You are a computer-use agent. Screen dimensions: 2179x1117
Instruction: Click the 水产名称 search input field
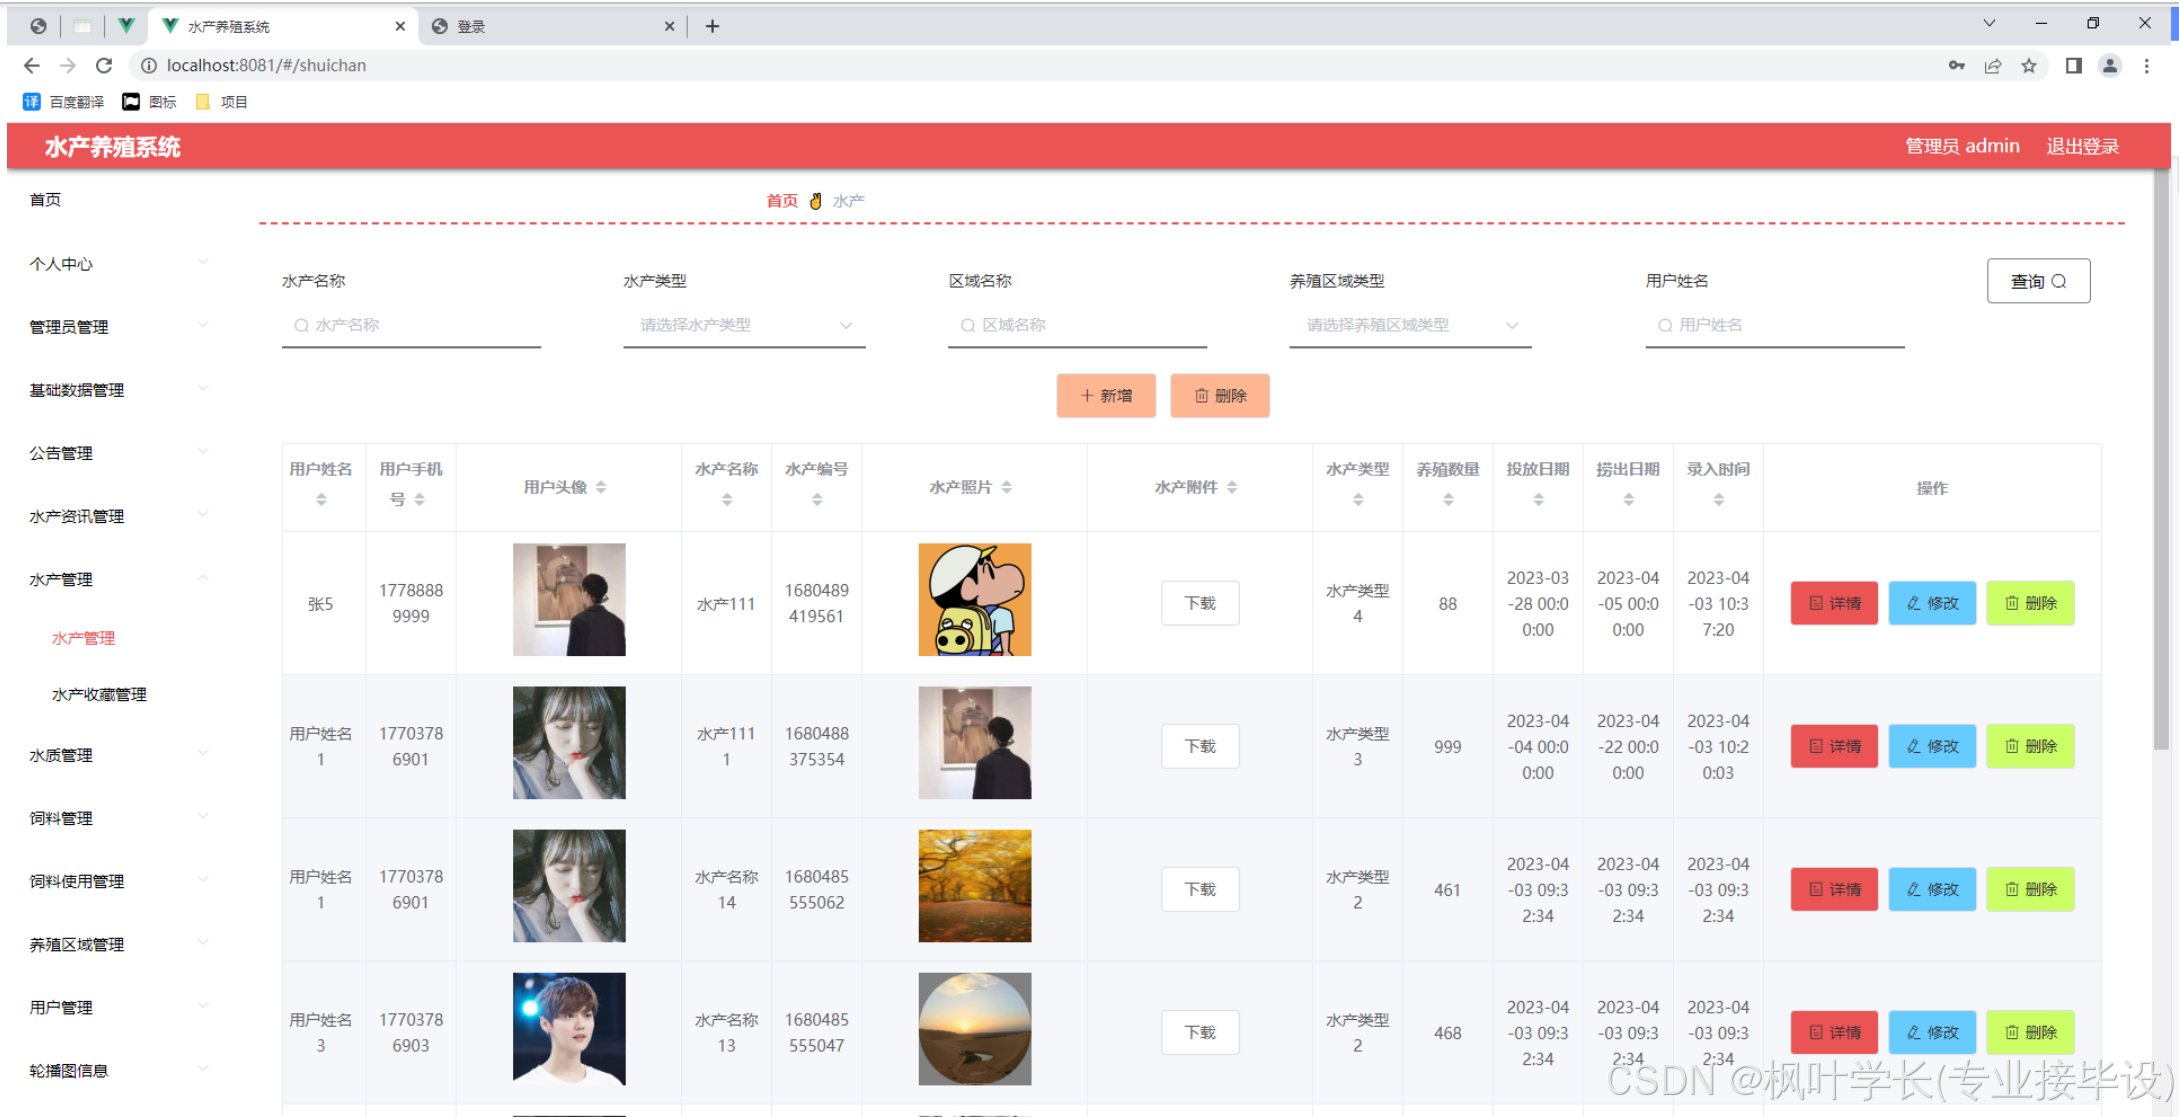pyautogui.click(x=412, y=325)
